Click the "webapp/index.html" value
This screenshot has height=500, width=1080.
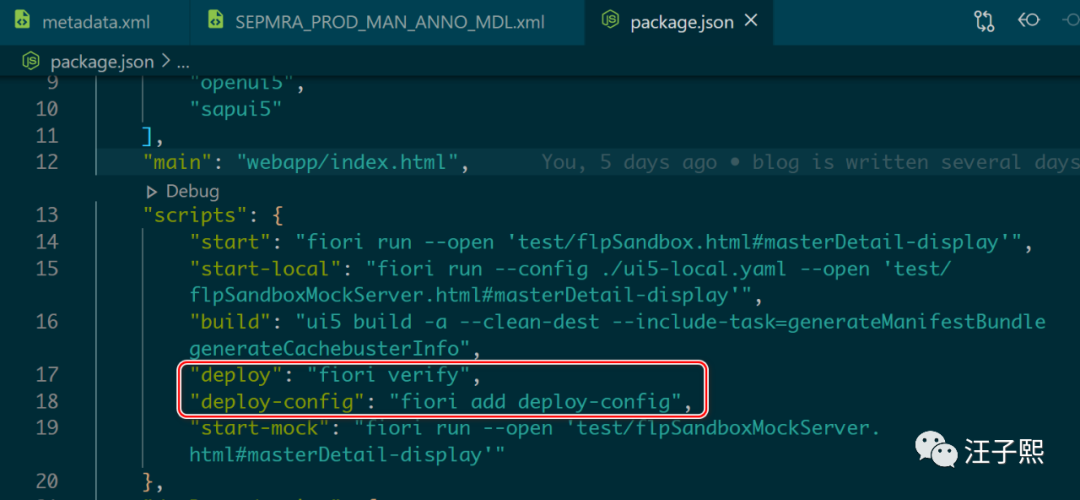[347, 163]
